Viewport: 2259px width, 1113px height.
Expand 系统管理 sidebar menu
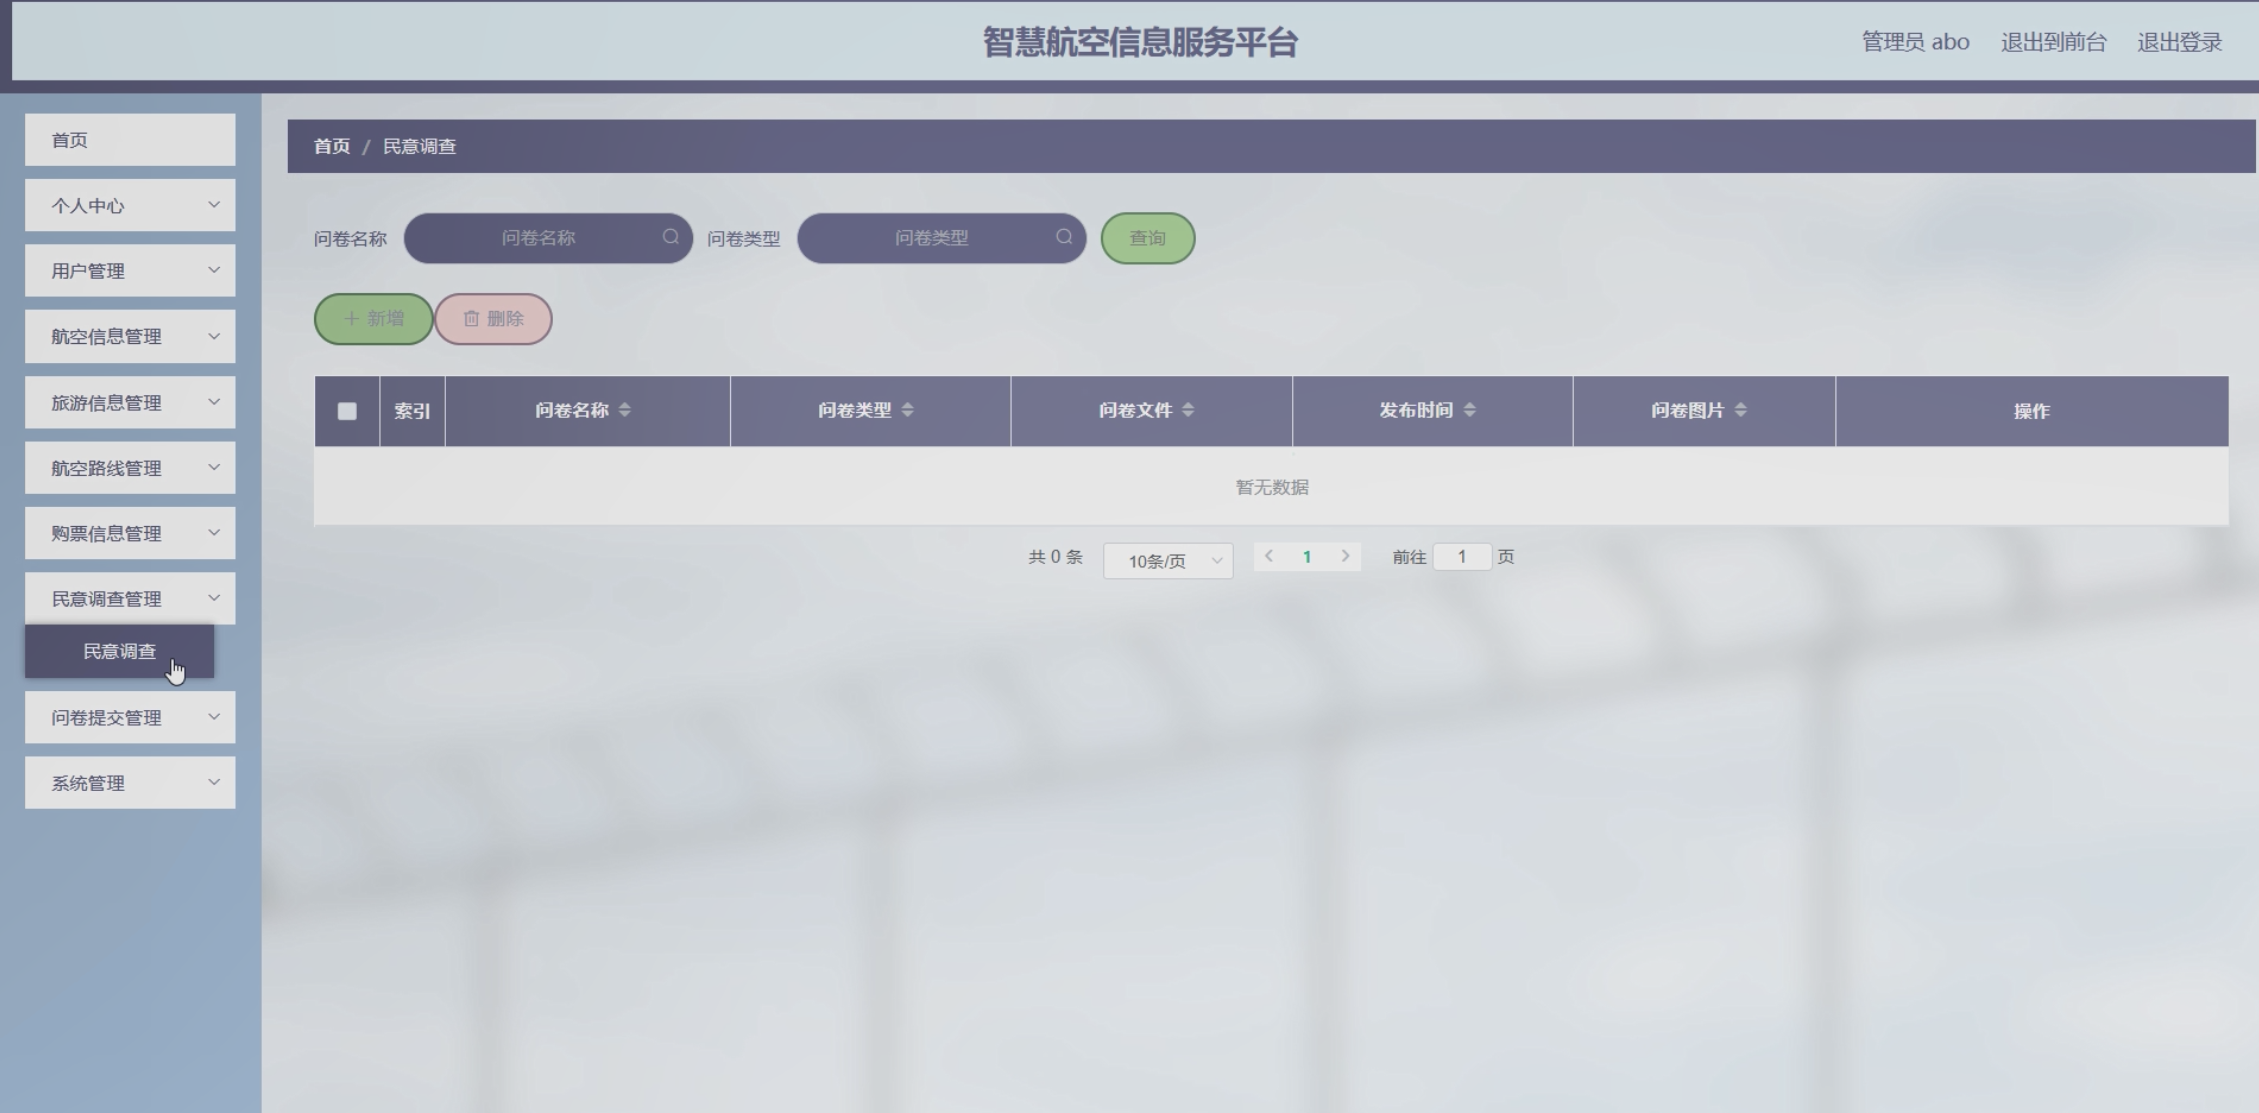coord(130,783)
